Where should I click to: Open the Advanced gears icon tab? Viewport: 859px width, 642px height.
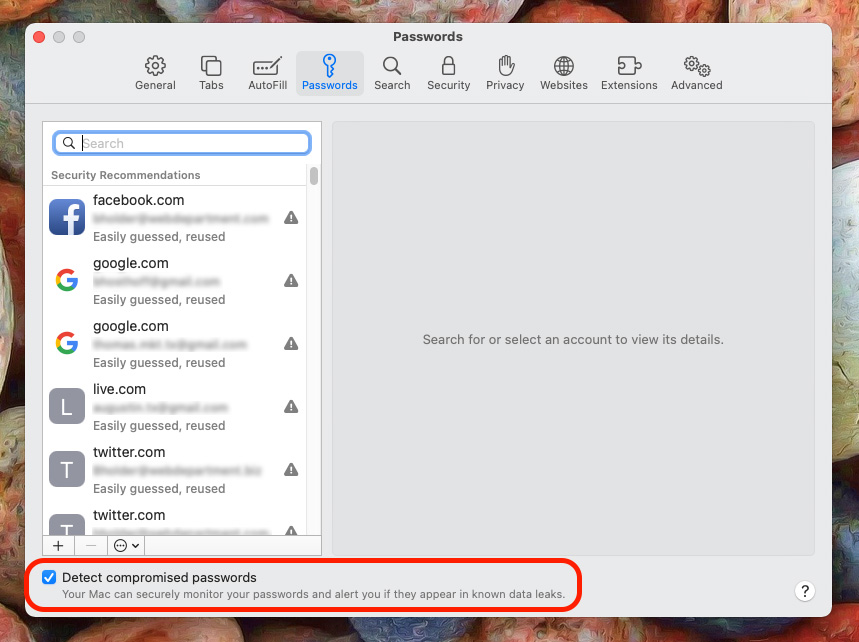696,73
